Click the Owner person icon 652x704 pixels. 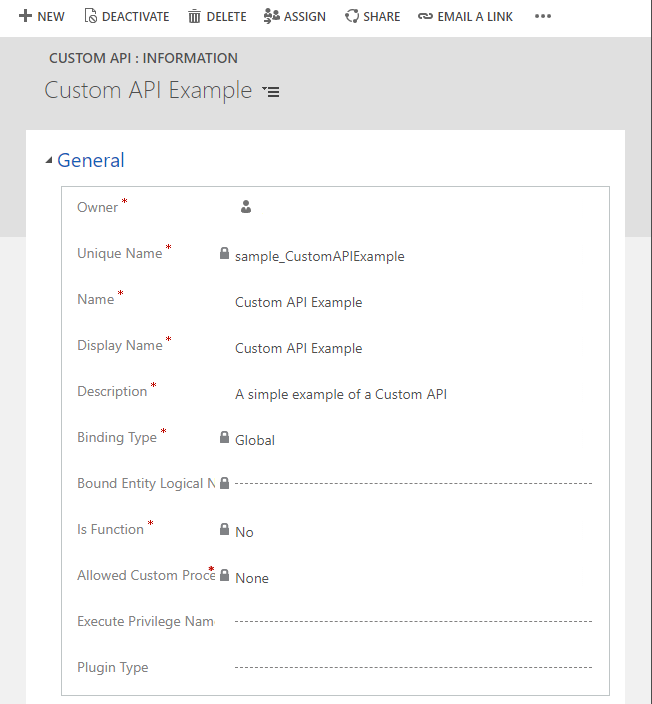[246, 207]
